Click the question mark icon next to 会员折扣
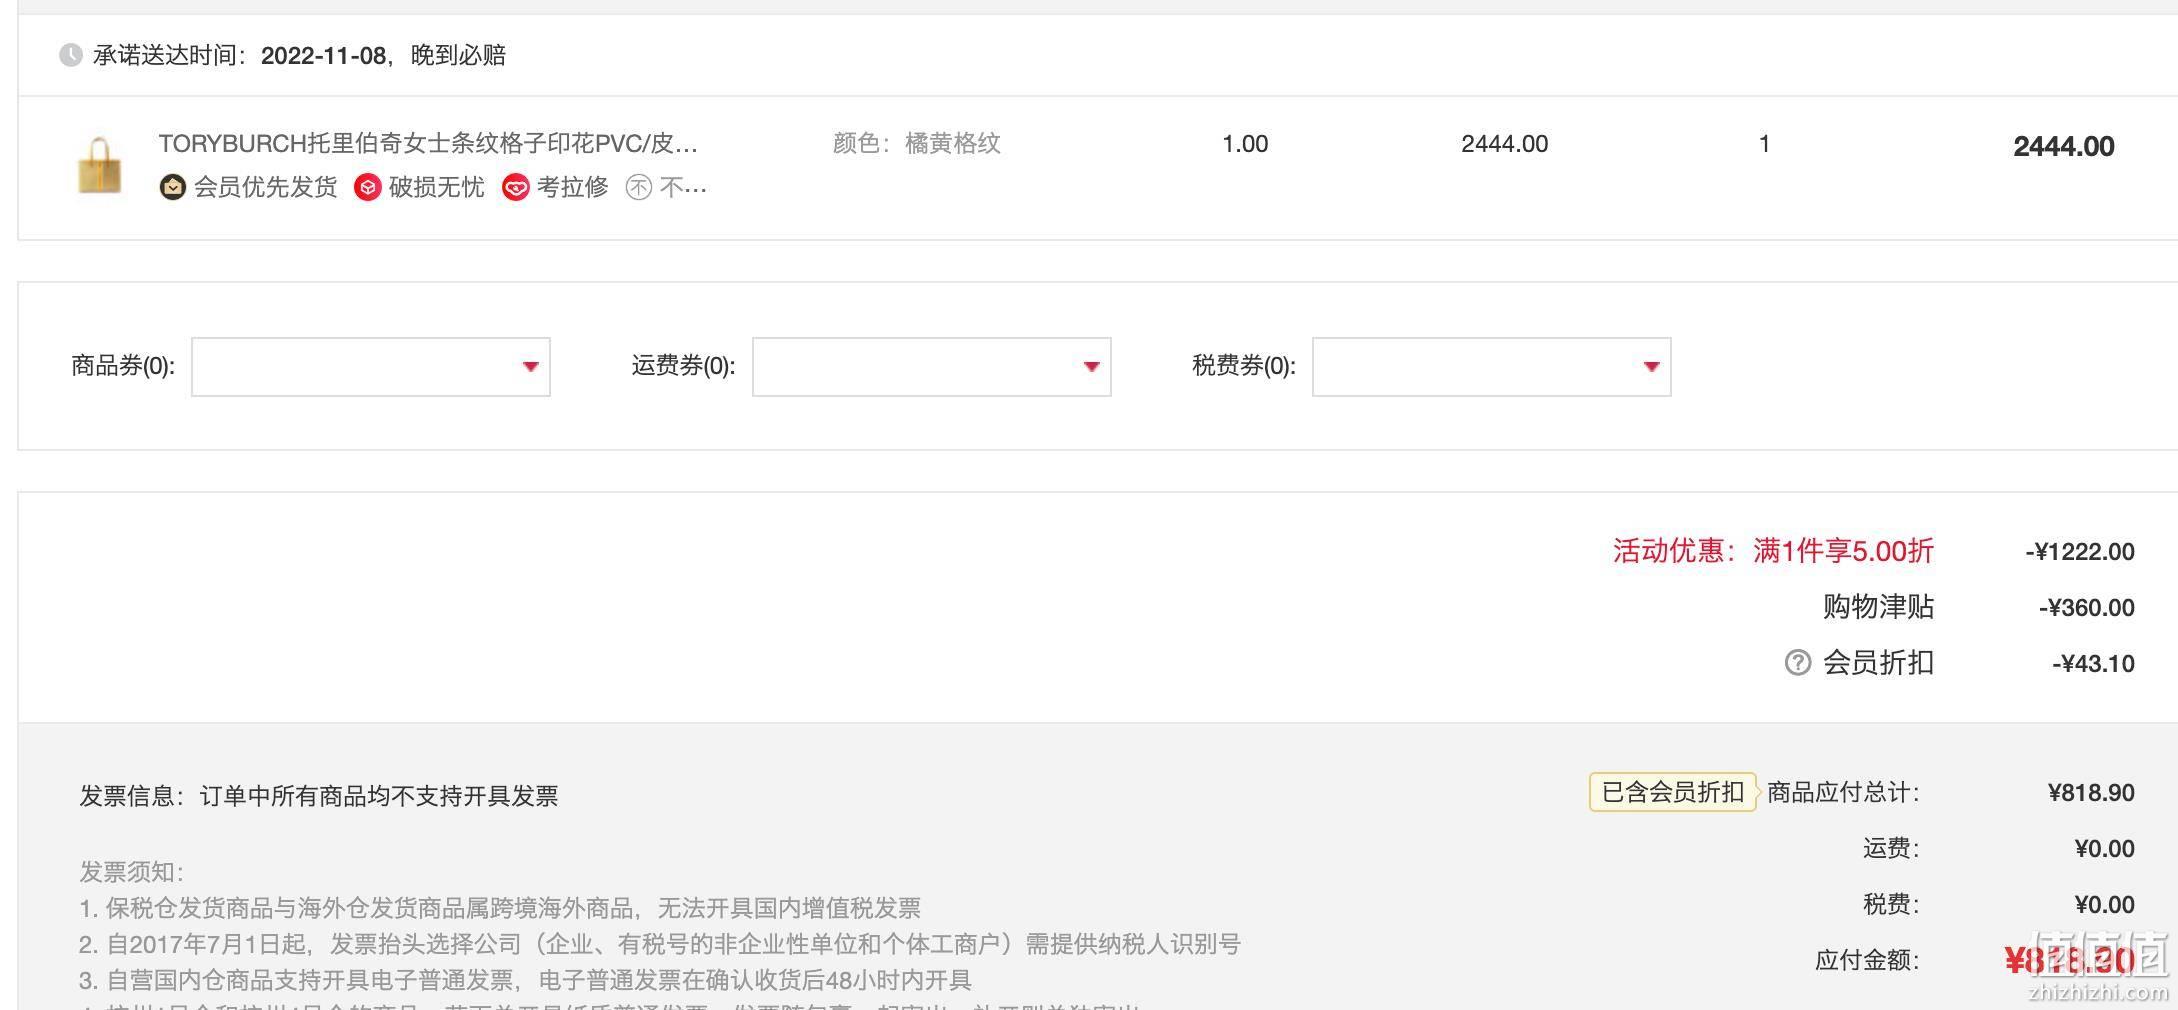2178x1010 pixels. pos(1798,663)
